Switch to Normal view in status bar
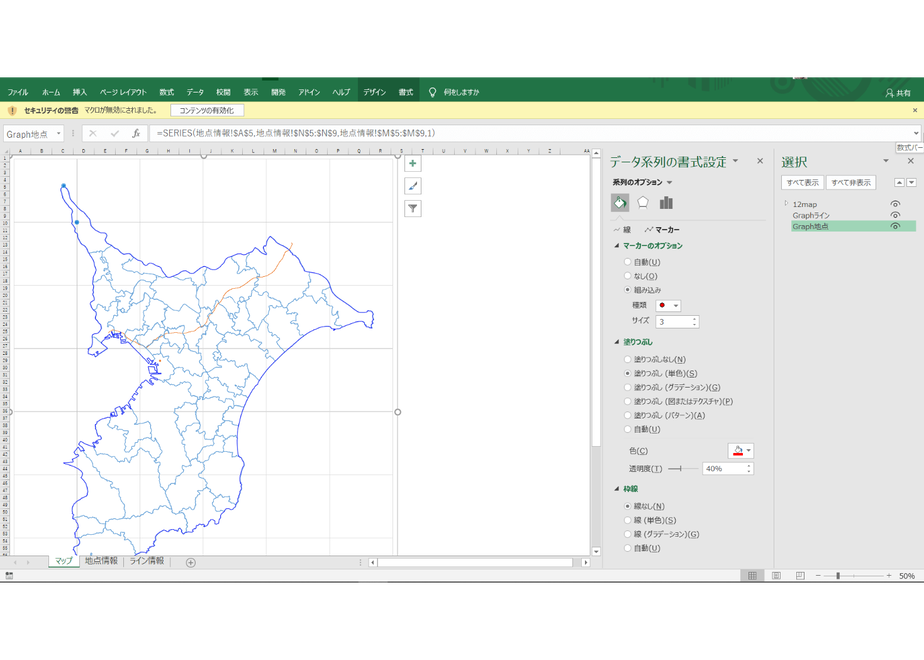 pyautogui.click(x=753, y=576)
